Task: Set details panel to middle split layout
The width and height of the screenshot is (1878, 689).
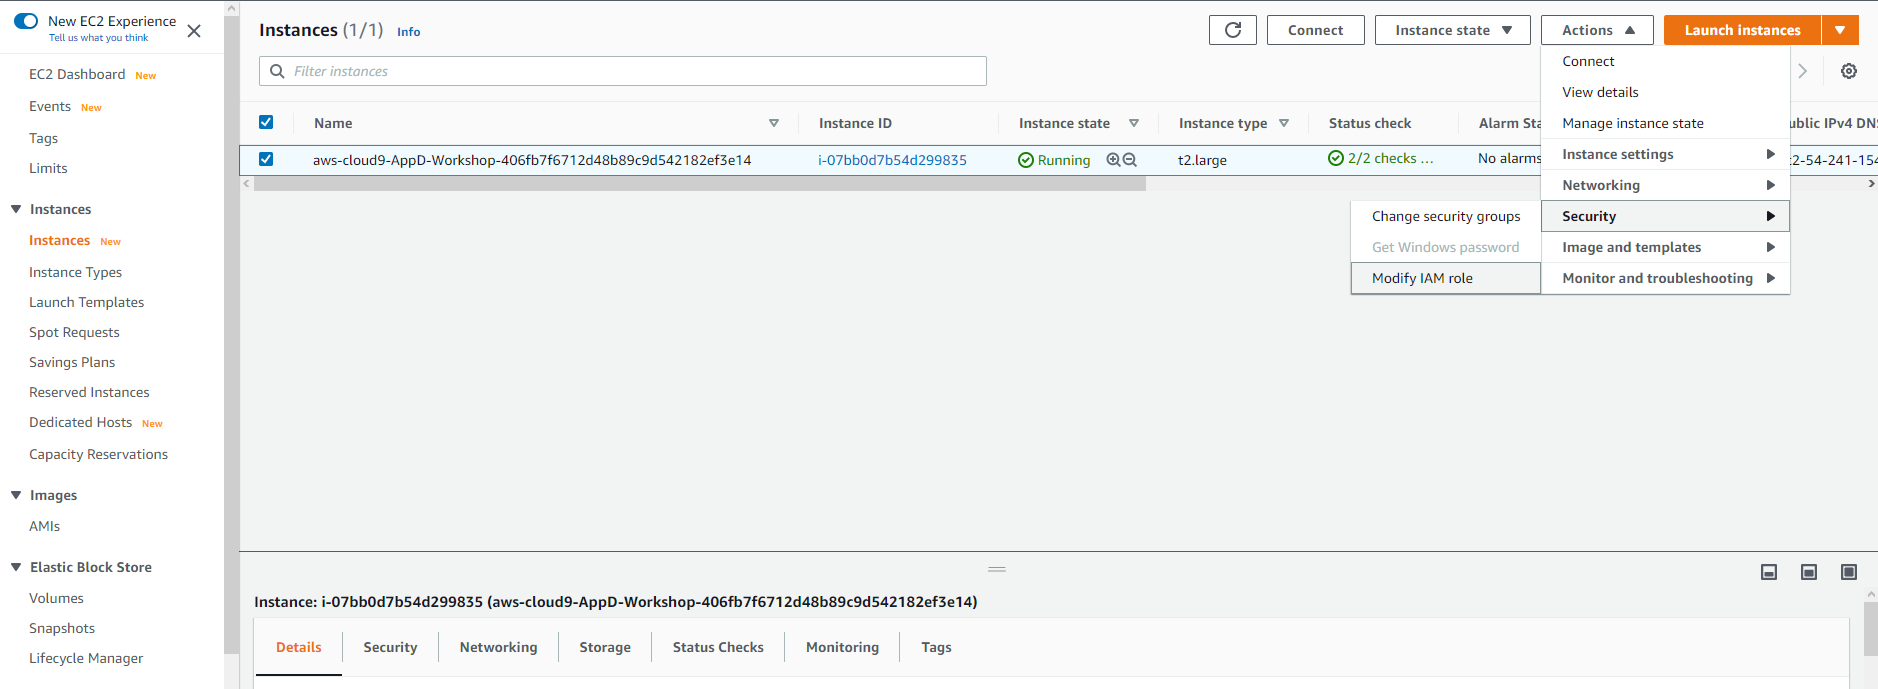Action: coord(1808,572)
